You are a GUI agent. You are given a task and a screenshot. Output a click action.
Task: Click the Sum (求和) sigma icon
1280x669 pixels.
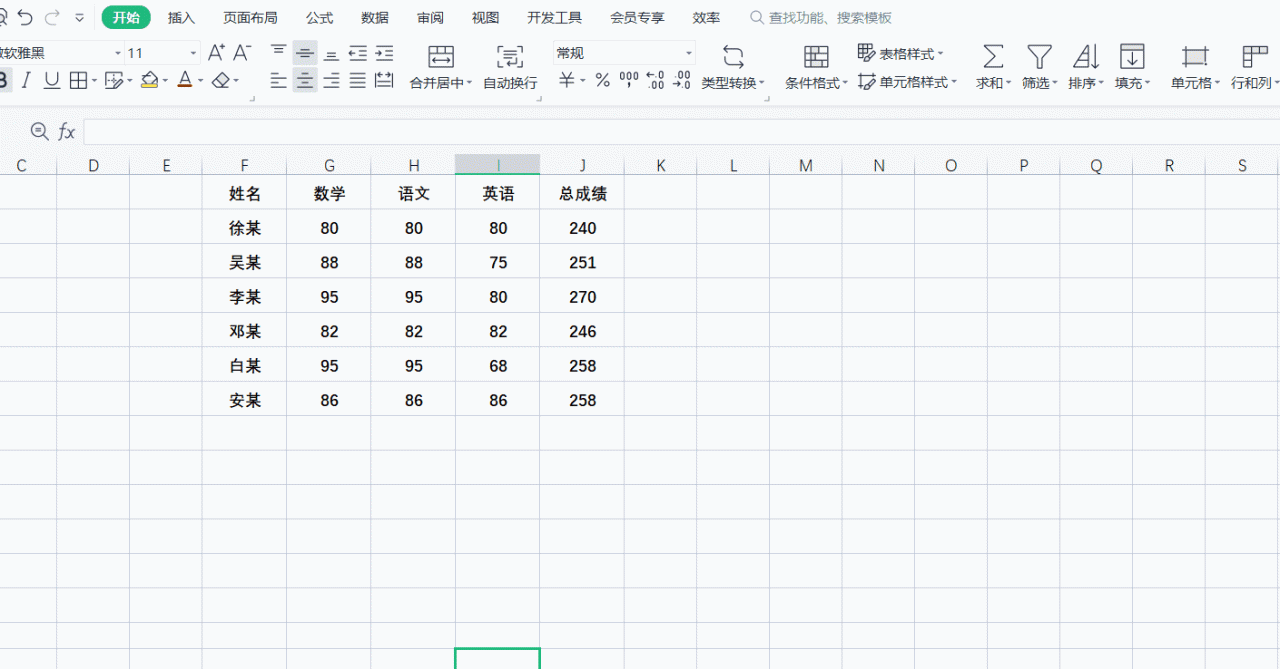pyautogui.click(x=993, y=57)
